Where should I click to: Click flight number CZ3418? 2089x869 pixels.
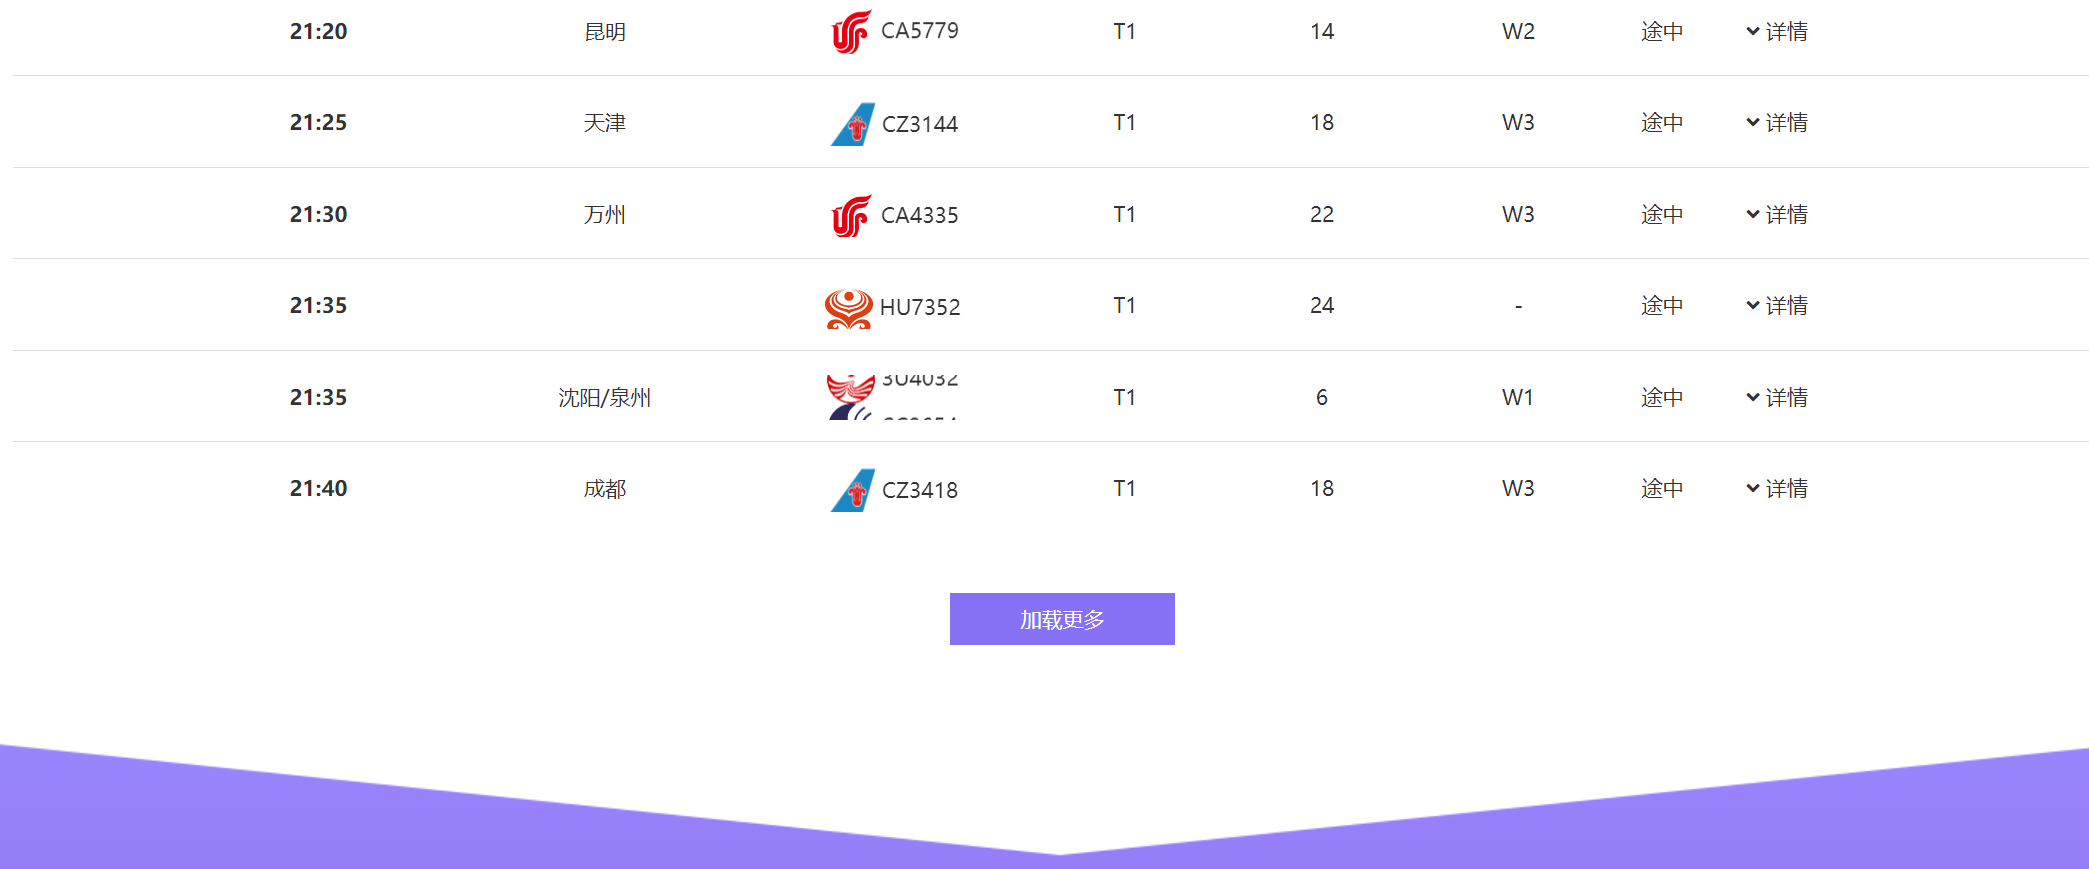[919, 490]
